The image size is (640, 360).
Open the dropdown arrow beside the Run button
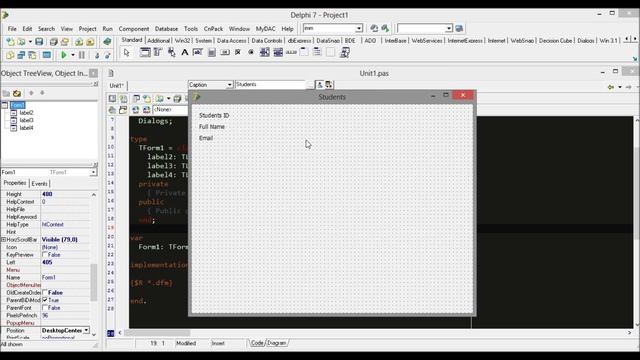coord(73,55)
